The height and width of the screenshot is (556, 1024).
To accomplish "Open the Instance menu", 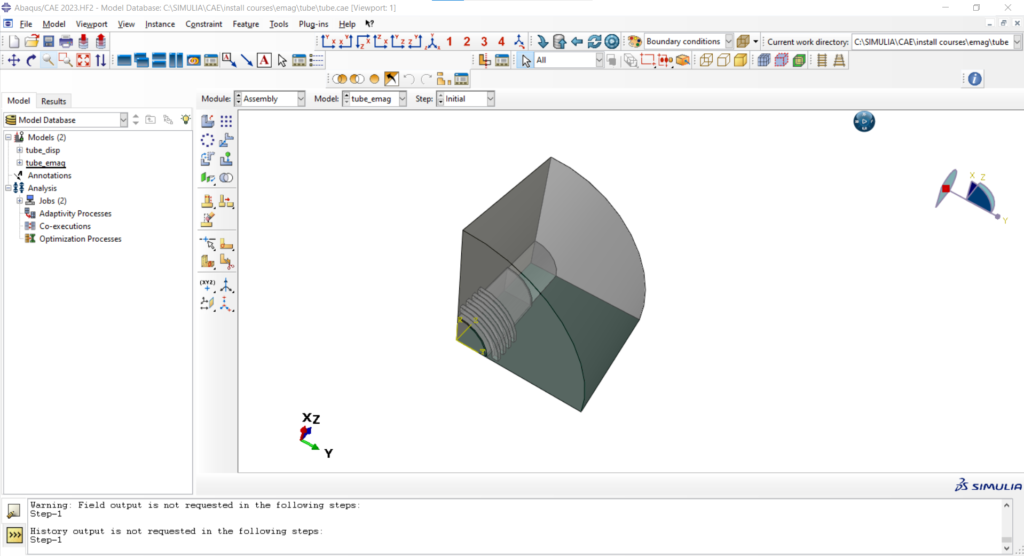I will click(x=160, y=24).
